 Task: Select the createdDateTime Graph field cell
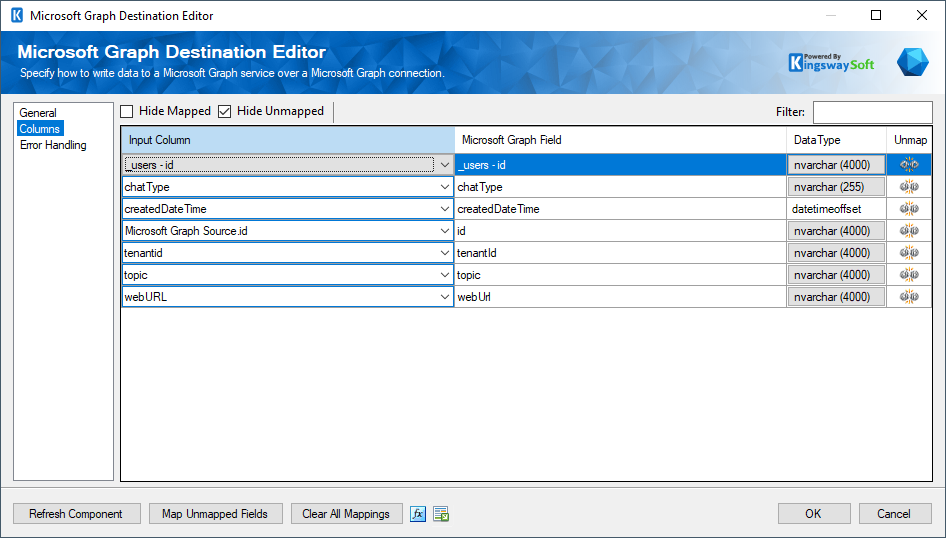click(x=621, y=209)
